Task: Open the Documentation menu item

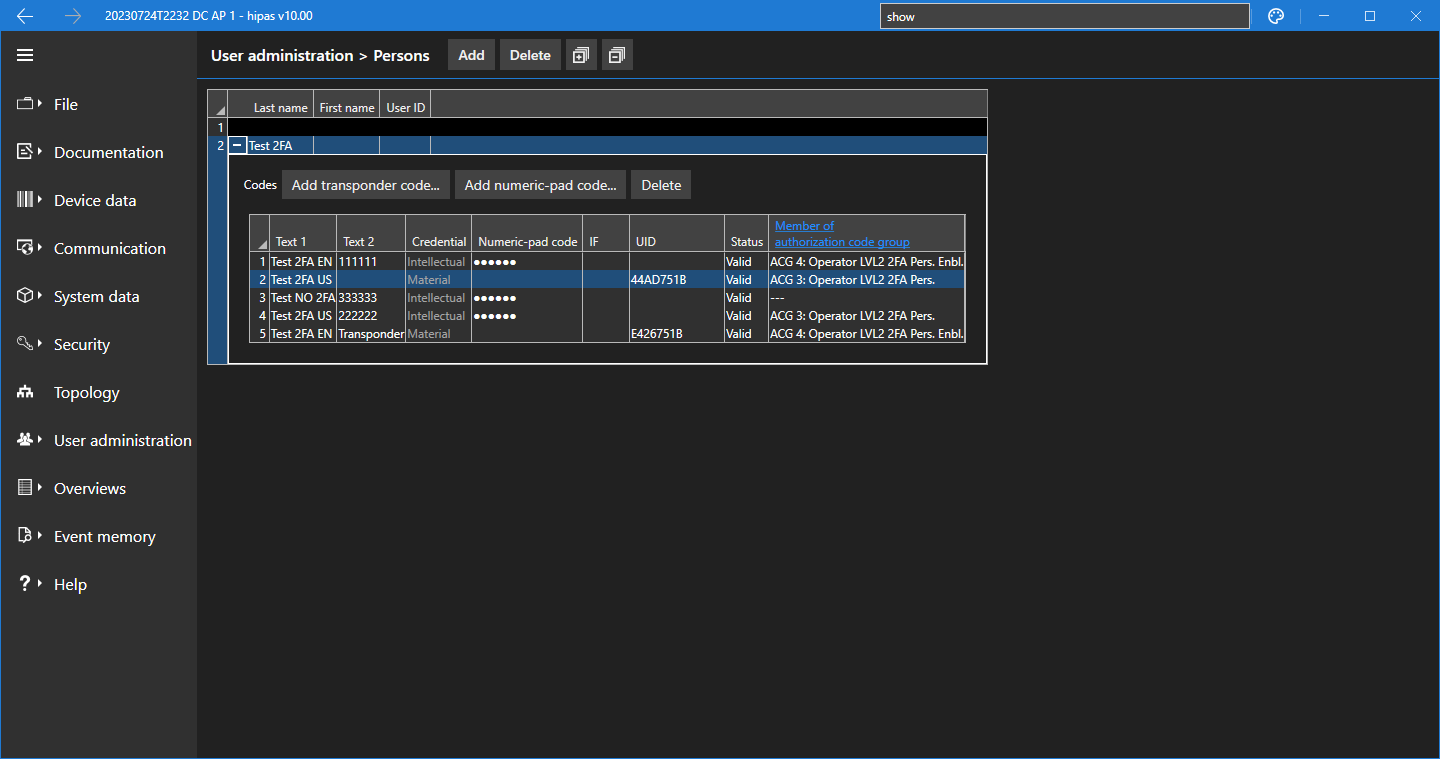Action: click(x=108, y=152)
